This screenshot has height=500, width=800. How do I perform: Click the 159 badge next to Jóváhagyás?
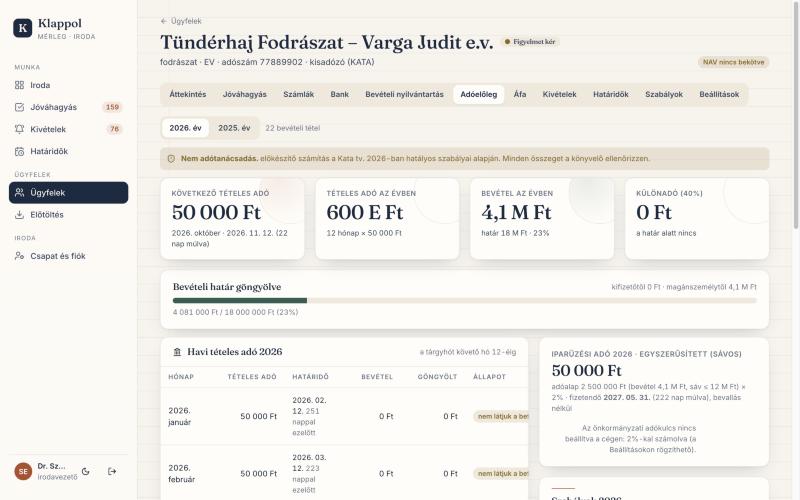coord(112,107)
